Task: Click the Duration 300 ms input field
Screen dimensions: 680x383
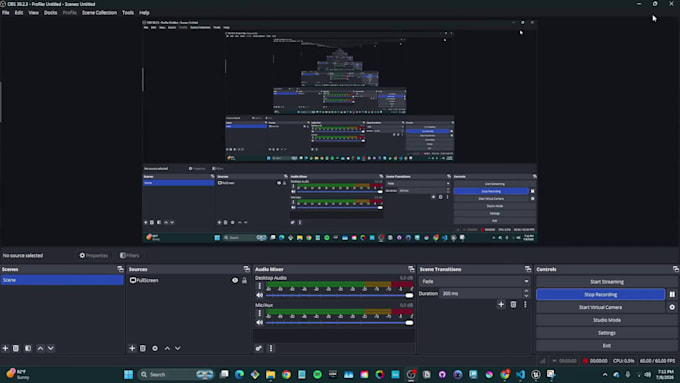Action: coord(481,294)
